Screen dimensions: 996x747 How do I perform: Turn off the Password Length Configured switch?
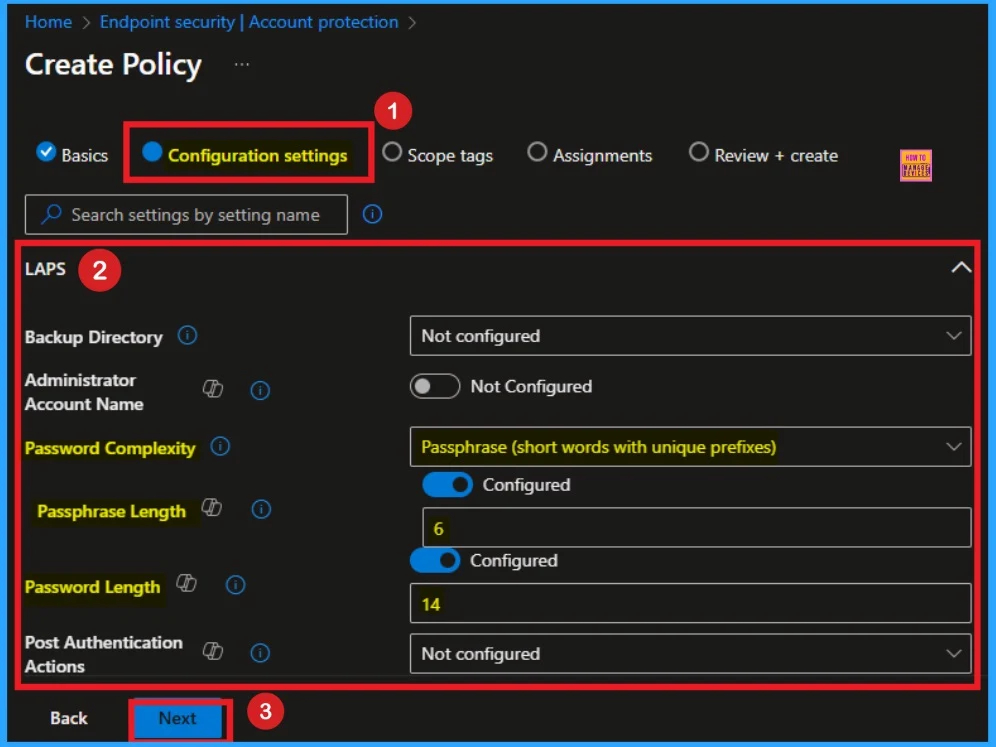(x=434, y=560)
